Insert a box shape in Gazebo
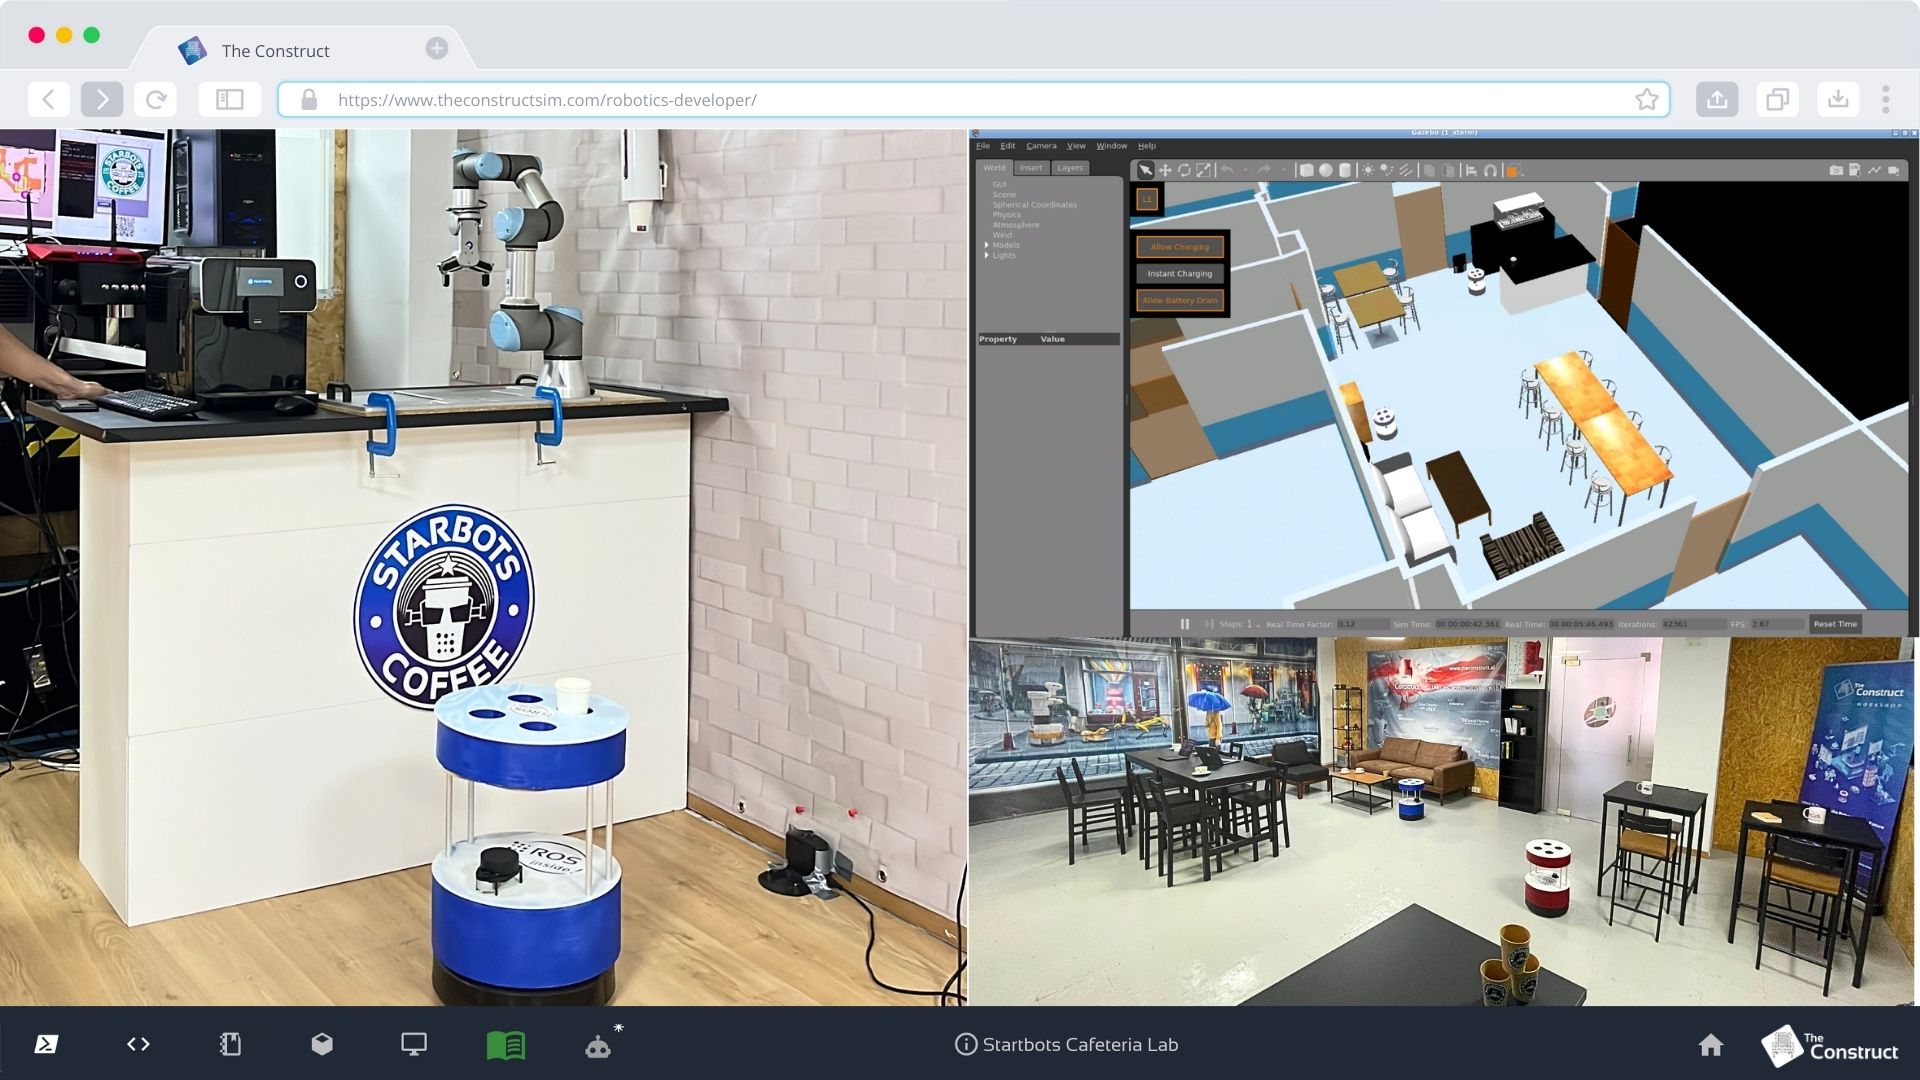This screenshot has height=1080, width=1920. (1306, 170)
